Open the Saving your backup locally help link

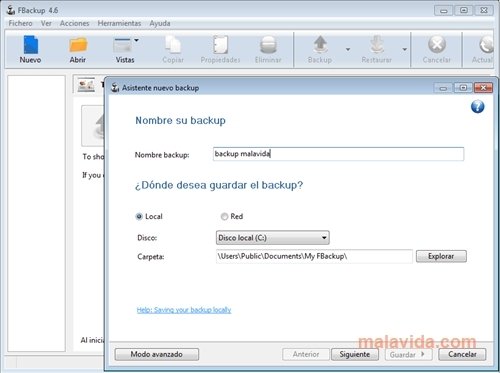click(184, 310)
